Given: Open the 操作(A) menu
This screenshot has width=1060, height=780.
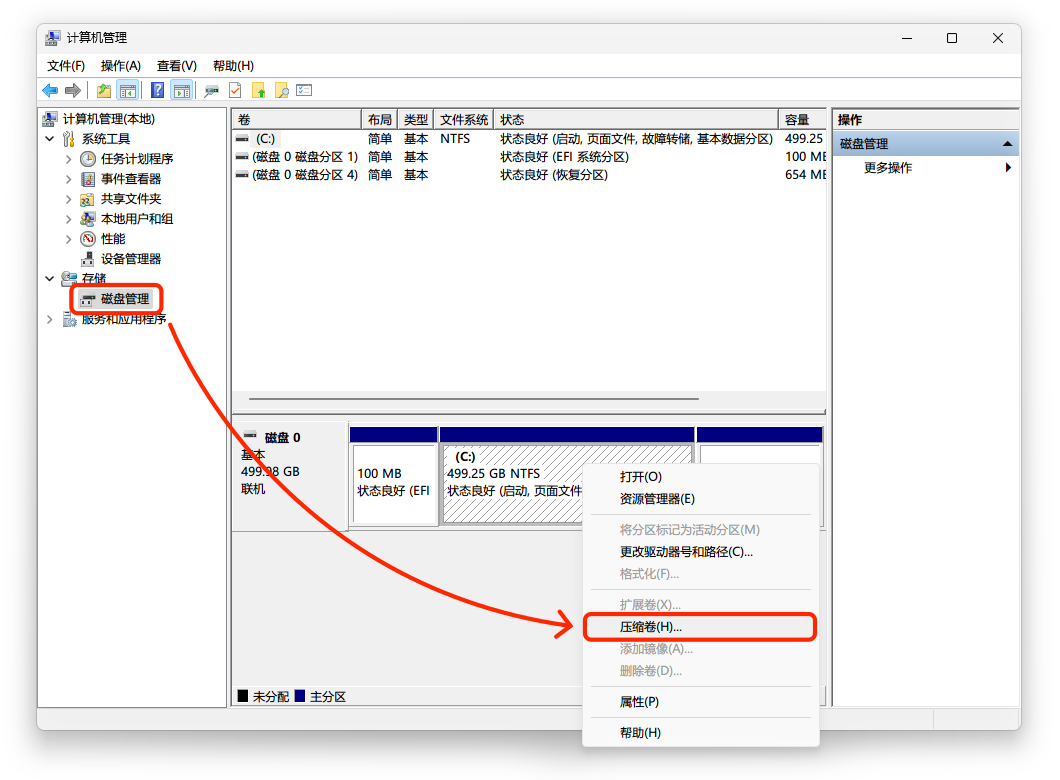Looking at the screenshot, I should pyautogui.click(x=121, y=65).
